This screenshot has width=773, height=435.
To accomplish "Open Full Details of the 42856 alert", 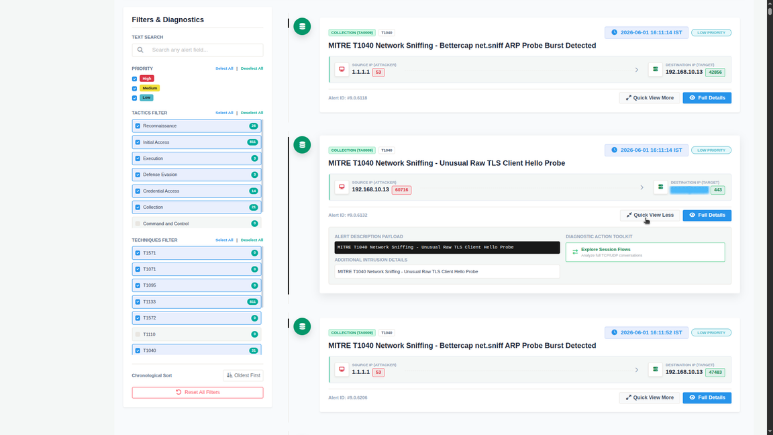I will pos(707,98).
